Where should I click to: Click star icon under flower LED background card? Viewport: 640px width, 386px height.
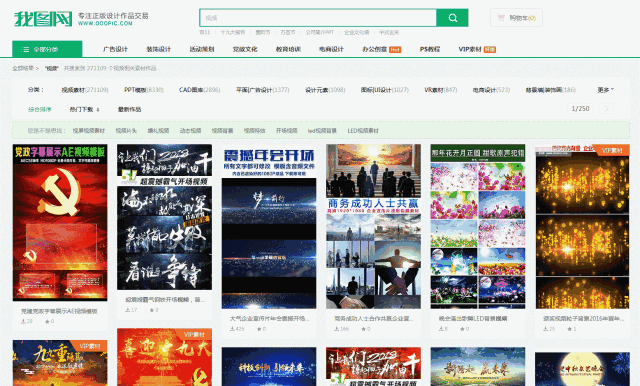click(x=462, y=328)
